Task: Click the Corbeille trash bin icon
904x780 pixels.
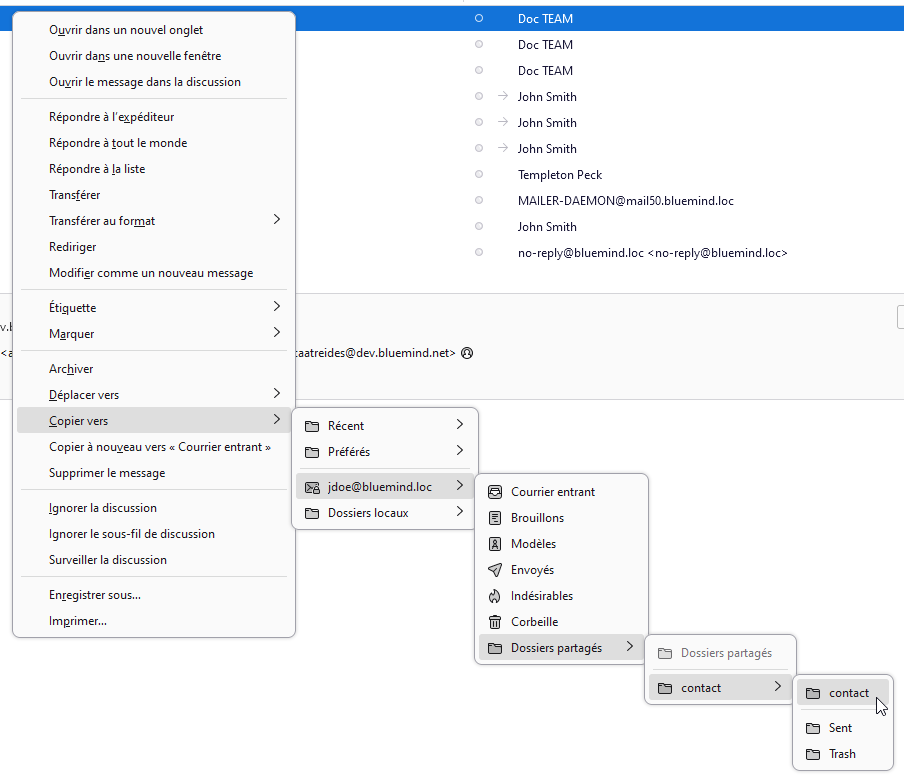Action: (x=494, y=622)
